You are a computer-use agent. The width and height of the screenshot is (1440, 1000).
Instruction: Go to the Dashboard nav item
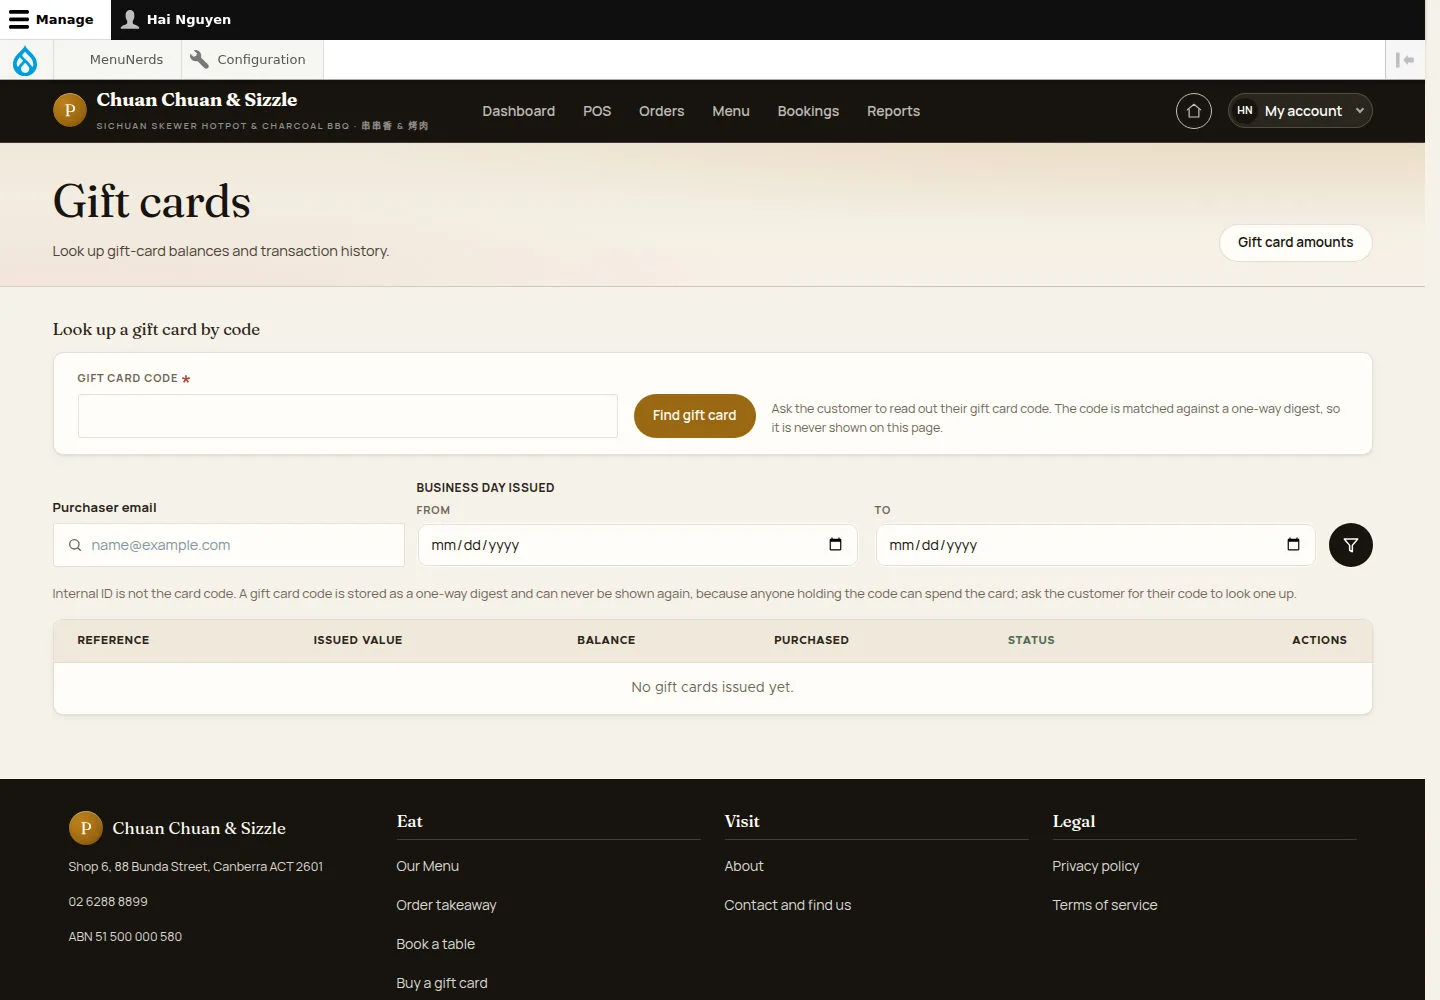click(518, 111)
